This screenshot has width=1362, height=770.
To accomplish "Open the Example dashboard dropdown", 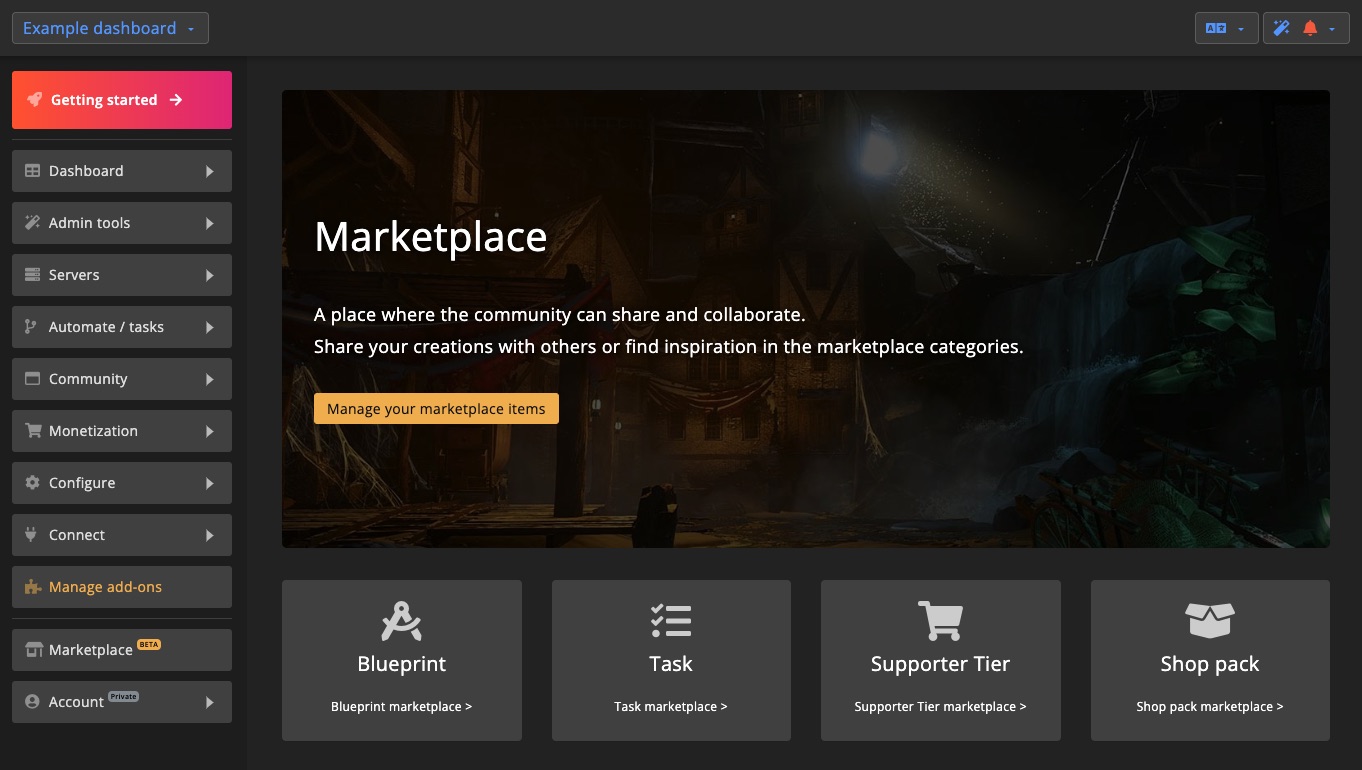I will pyautogui.click(x=110, y=27).
